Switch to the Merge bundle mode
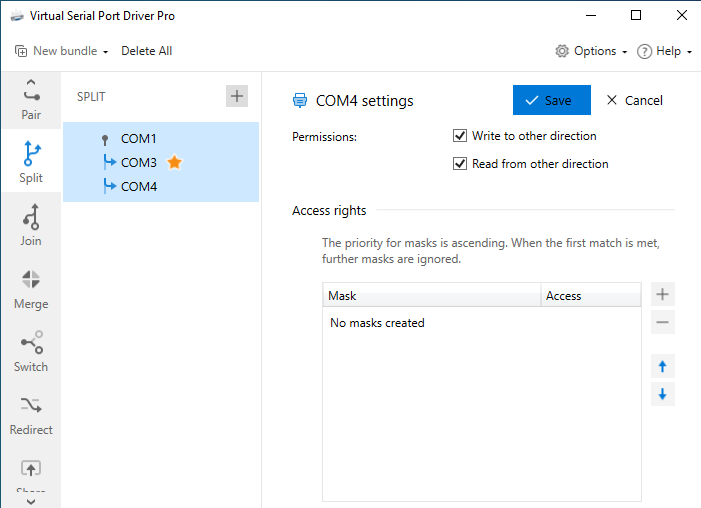701x508 pixels. (x=31, y=288)
